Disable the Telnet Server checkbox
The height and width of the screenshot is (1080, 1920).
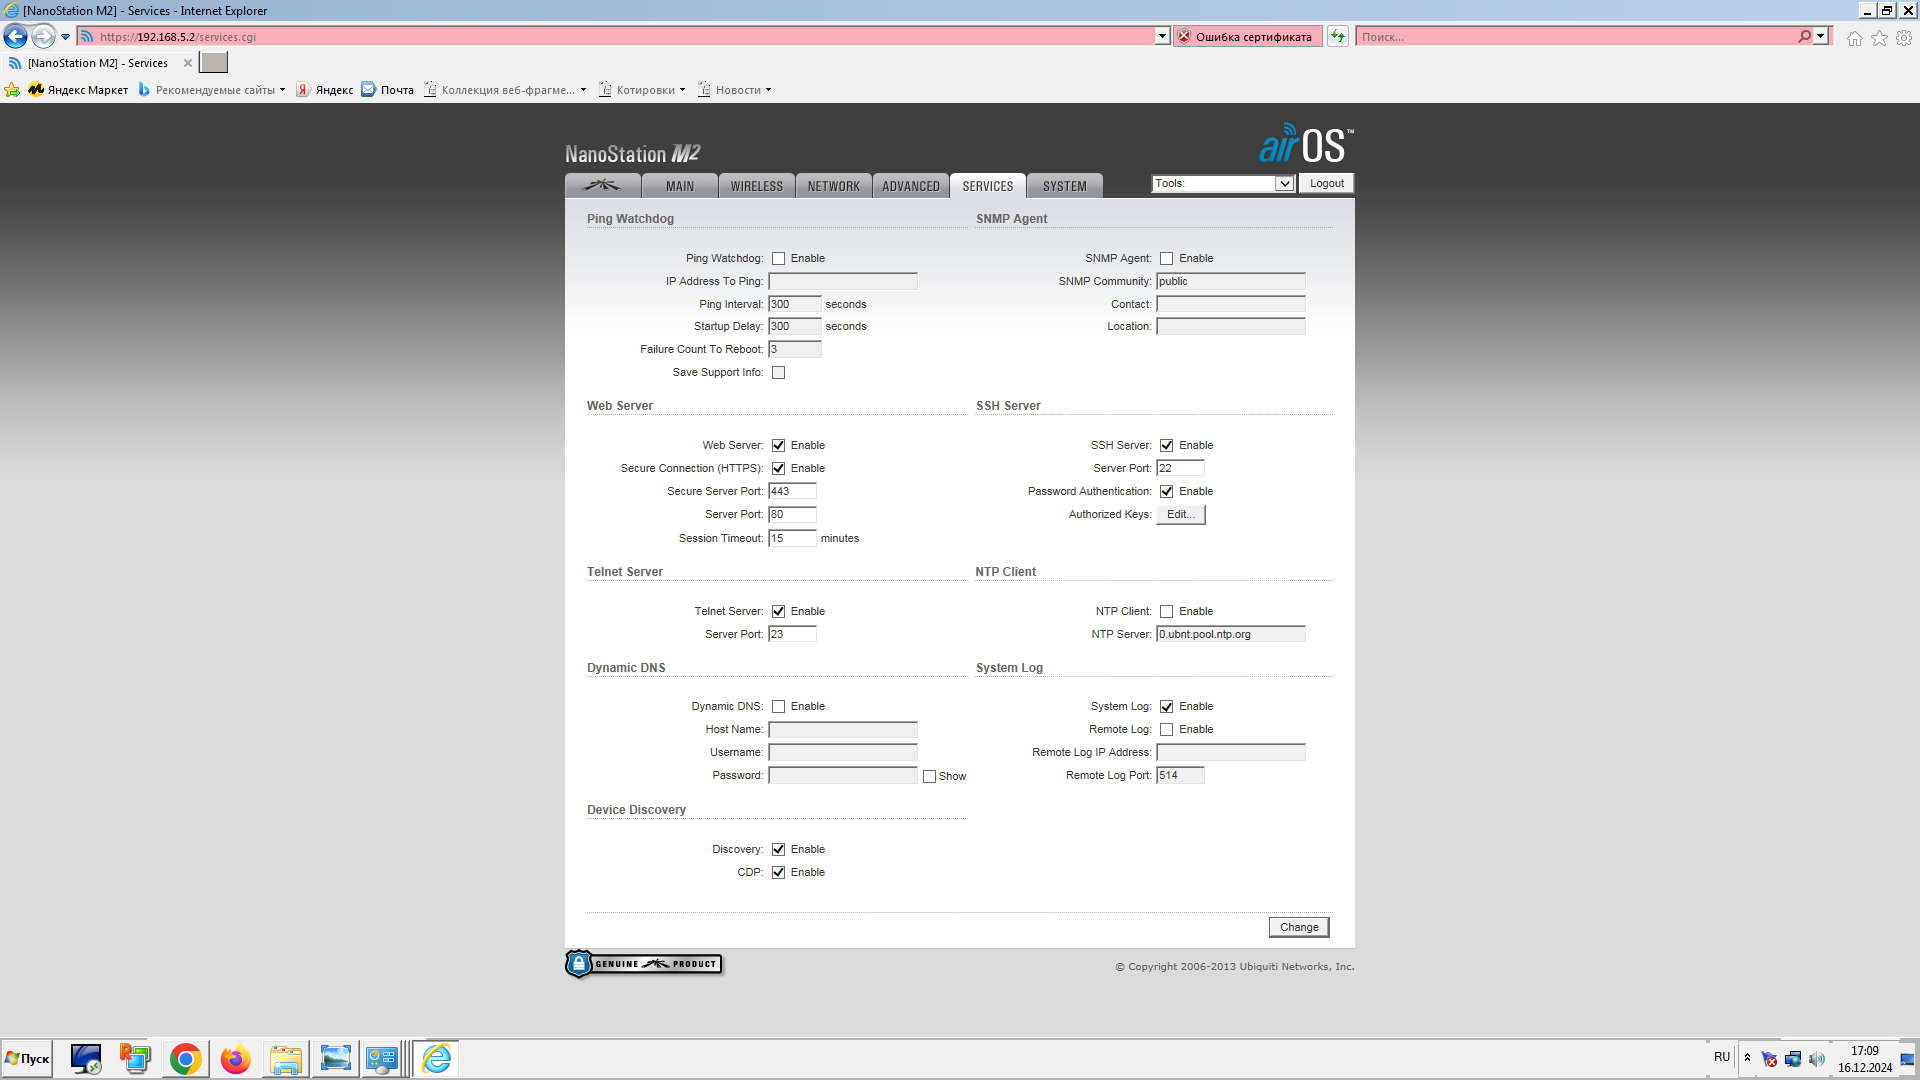[778, 612]
